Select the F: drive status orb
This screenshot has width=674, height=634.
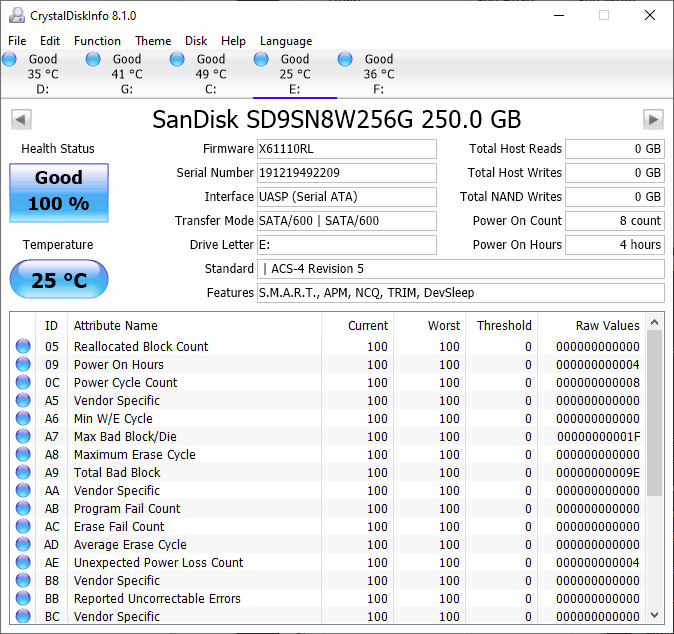(345, 59)
